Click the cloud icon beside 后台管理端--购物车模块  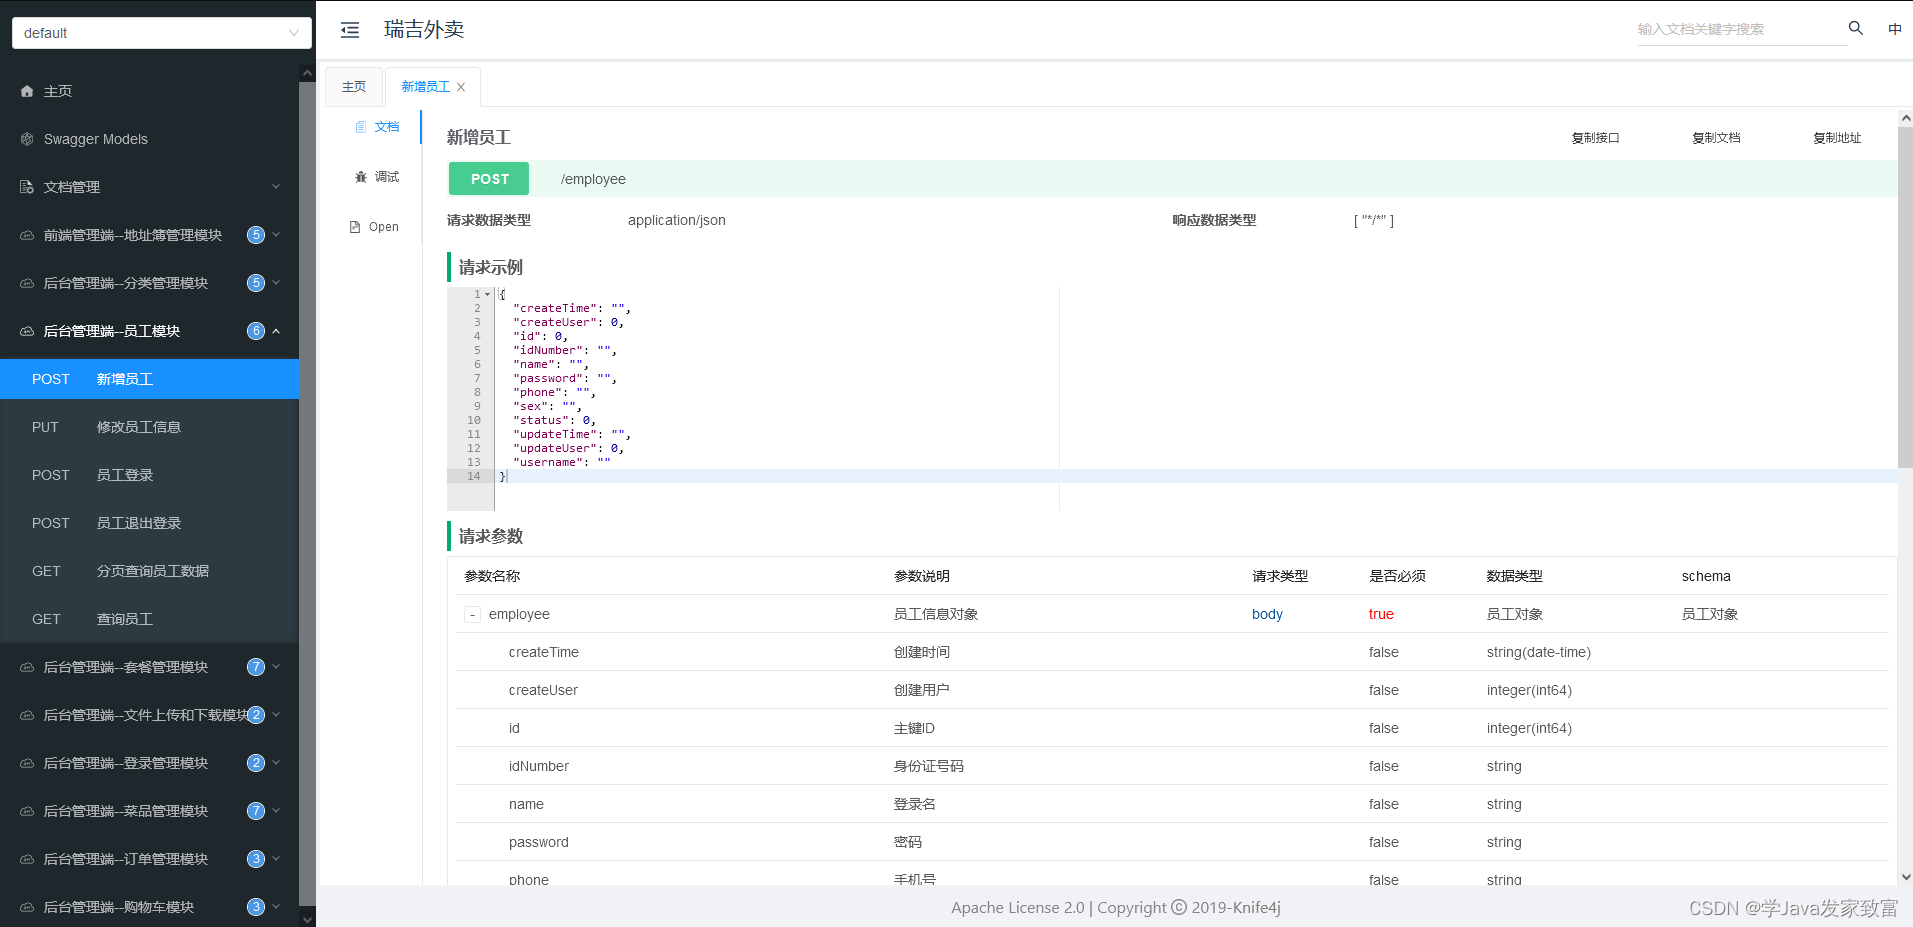click(27, 907)
